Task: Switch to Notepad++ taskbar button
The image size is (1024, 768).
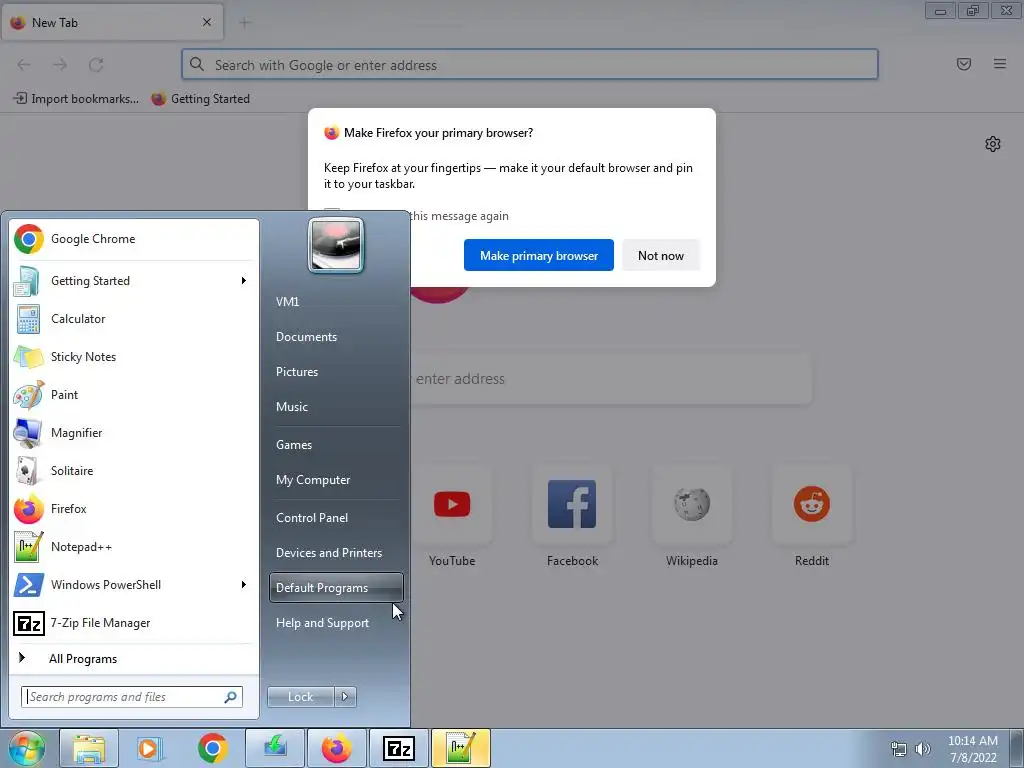Action: coord(460,748)
